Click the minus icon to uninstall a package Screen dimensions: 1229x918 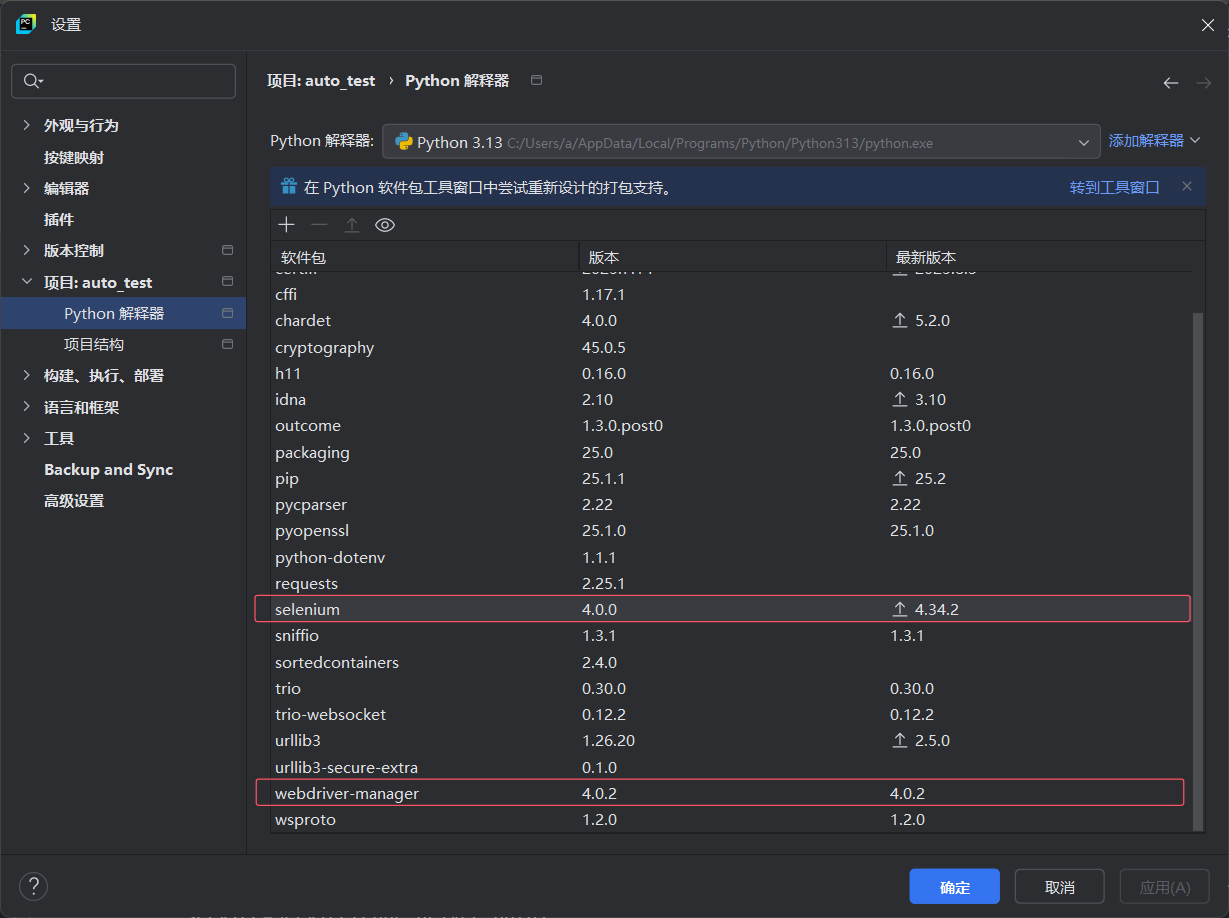click(x=319, y=225)
